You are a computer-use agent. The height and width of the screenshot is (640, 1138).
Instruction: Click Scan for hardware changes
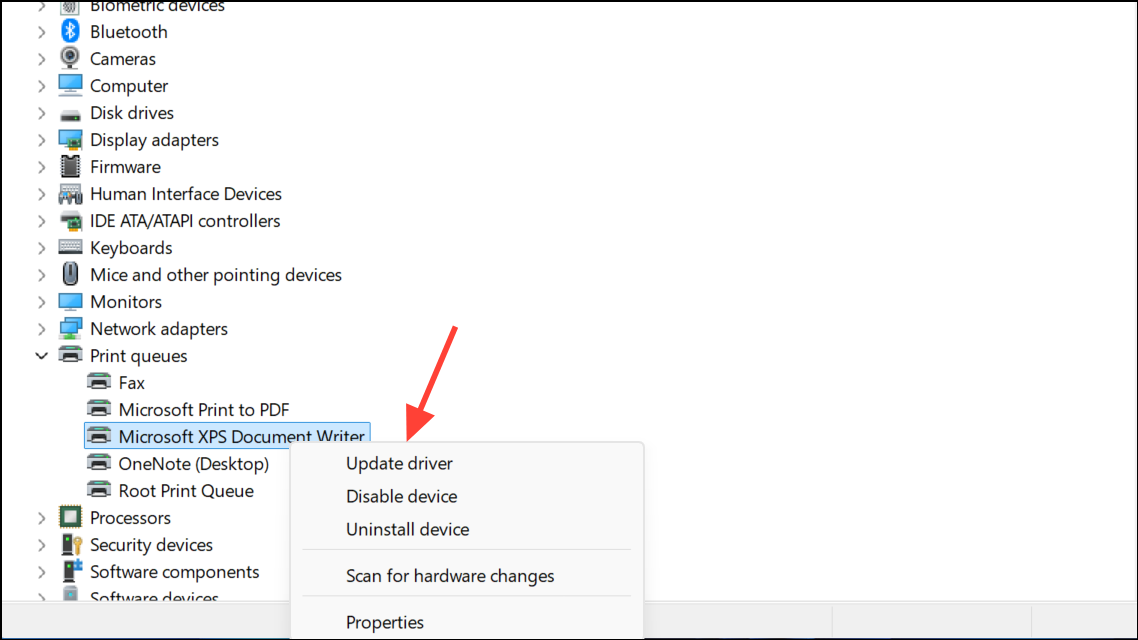450,575
